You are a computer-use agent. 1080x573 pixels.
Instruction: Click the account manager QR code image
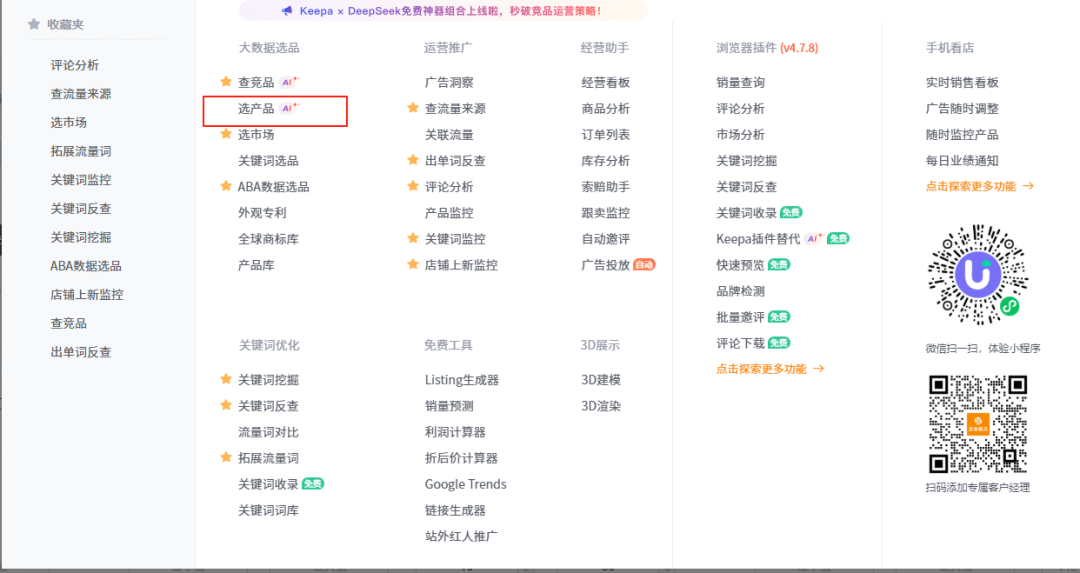977,424
